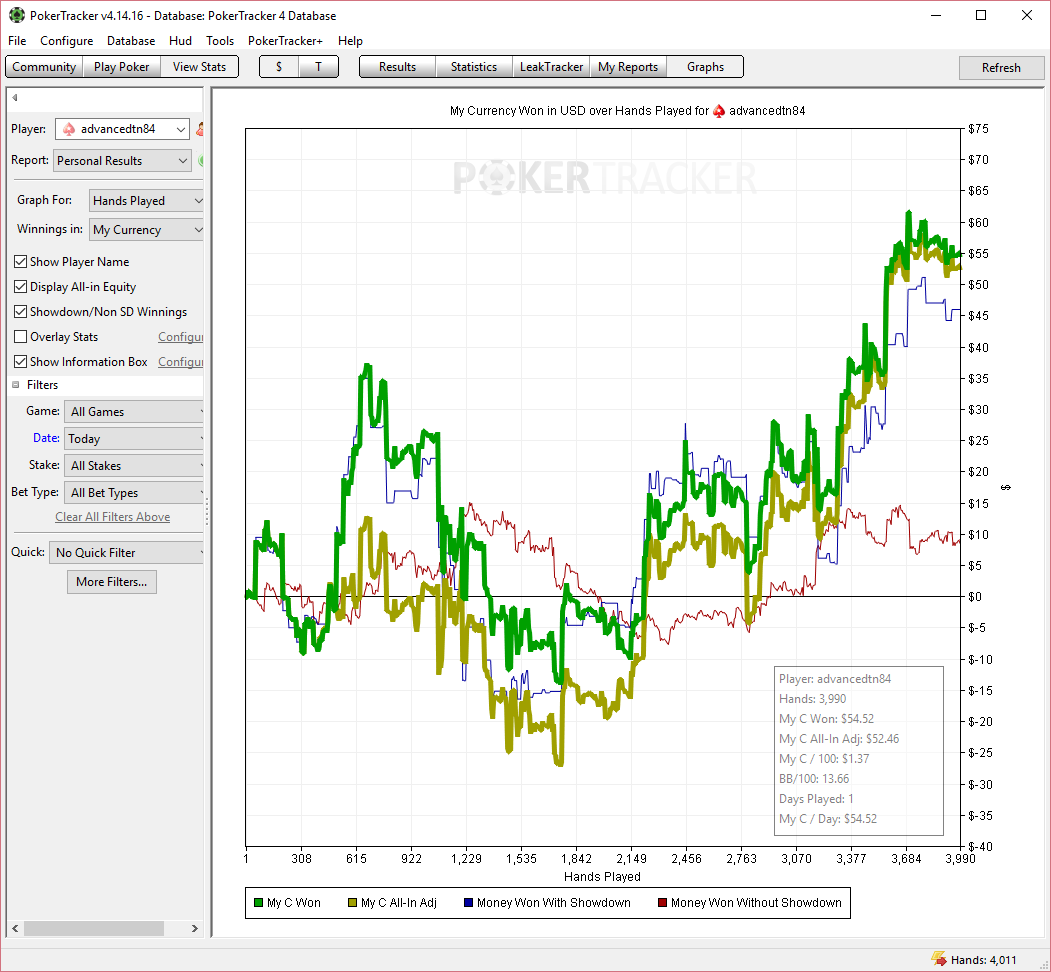1051x972 pixels.
Task: Open the Hud menu
Action: click(180, 41)
